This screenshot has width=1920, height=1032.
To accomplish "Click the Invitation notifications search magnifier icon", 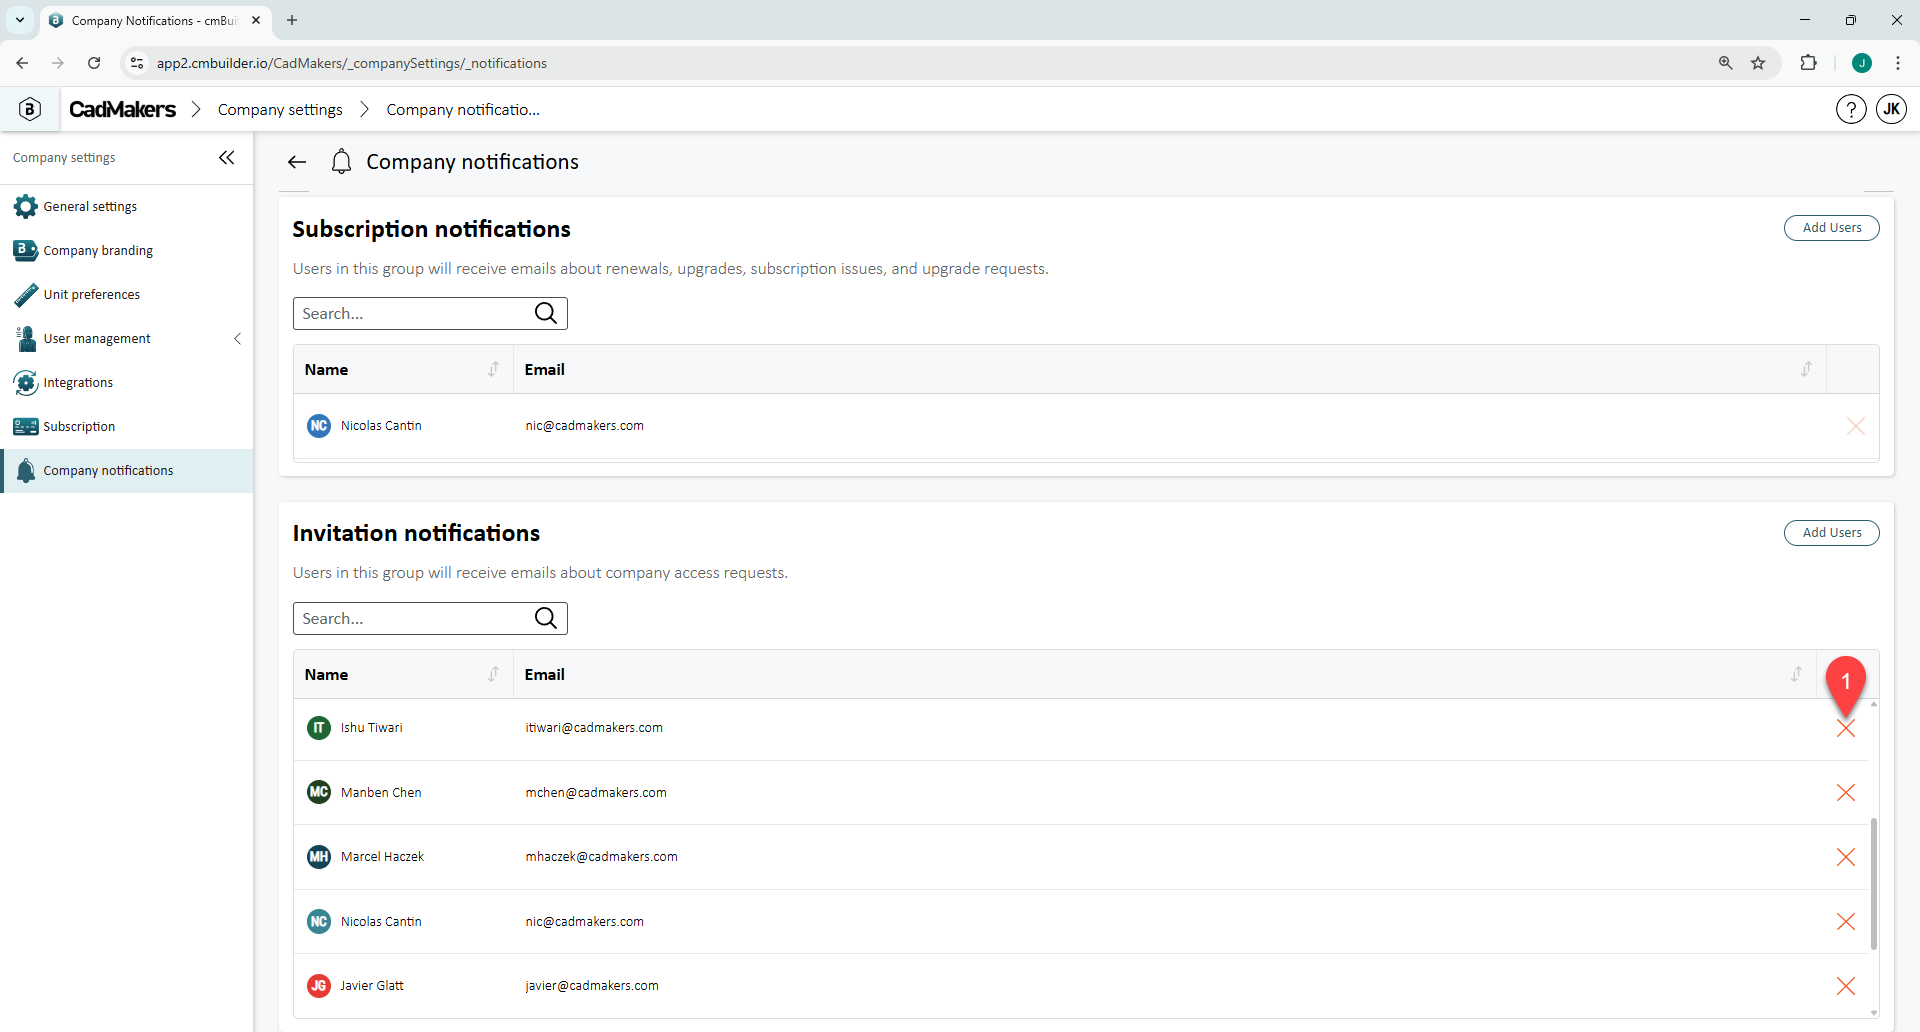I will point(546,618).
